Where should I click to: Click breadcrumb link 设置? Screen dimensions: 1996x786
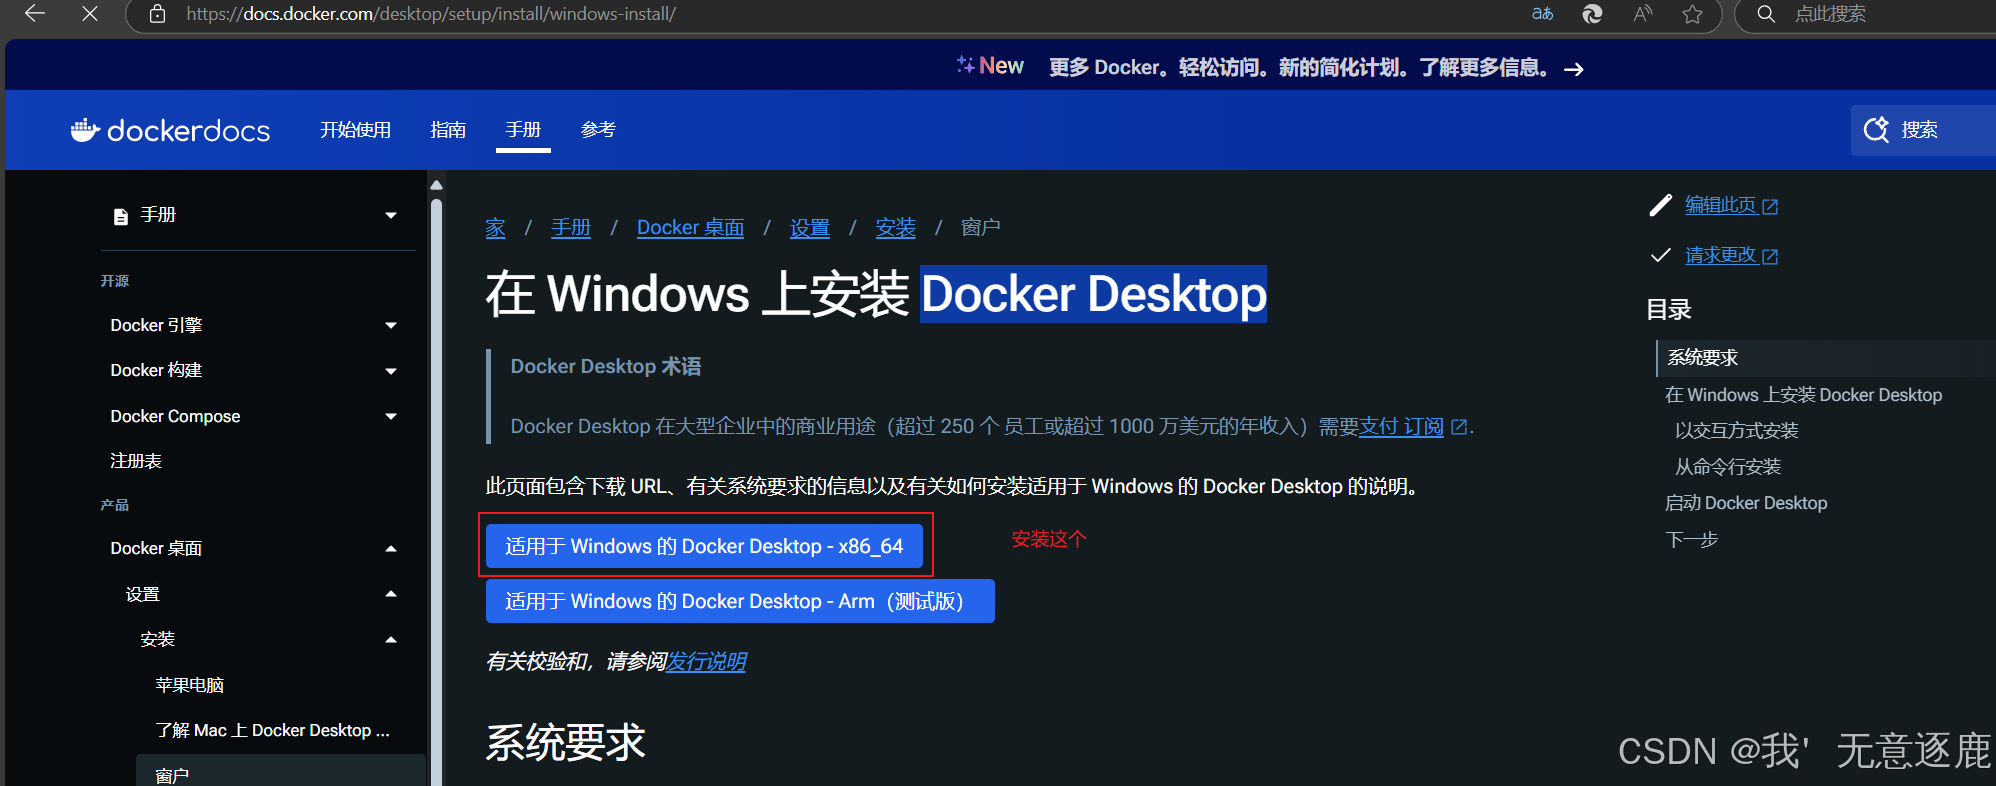pyautogui.click(x=810, y=228)
